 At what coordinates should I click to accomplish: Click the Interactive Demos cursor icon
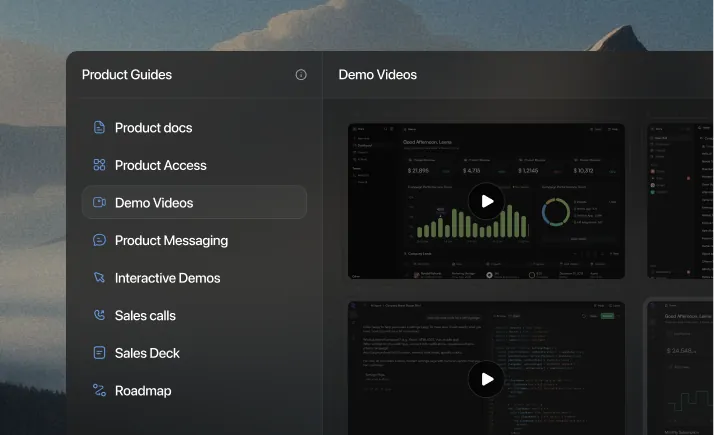(x=99, y=277)
